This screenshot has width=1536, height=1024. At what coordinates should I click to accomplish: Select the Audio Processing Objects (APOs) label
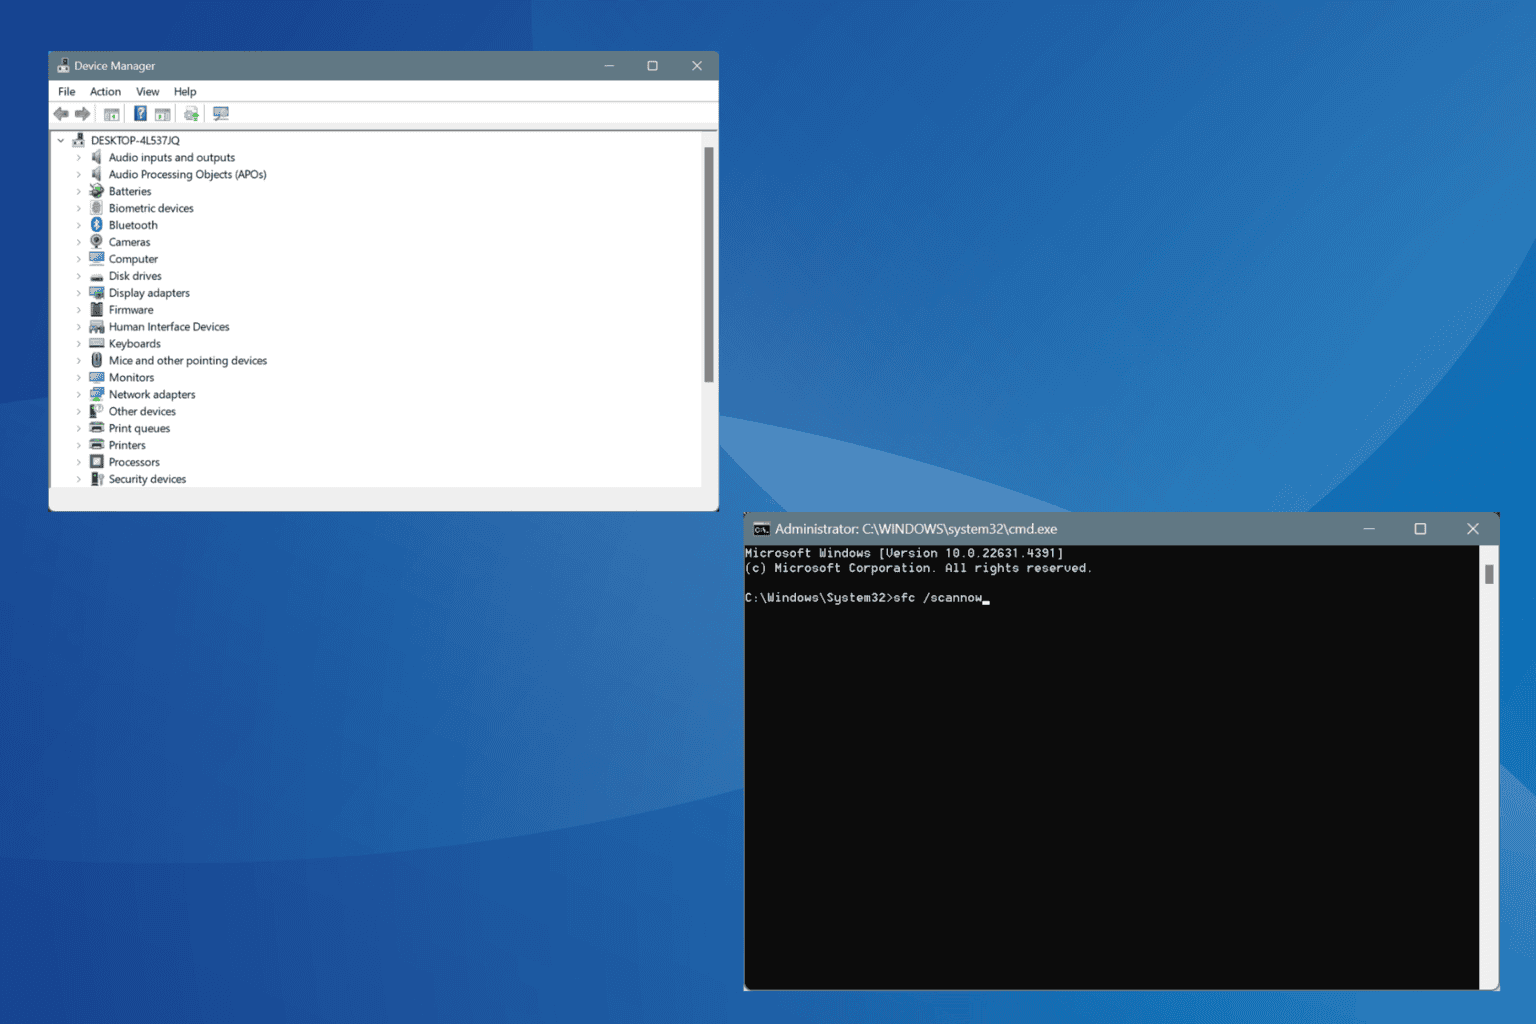pyautogui.click(x=187, y=175)
